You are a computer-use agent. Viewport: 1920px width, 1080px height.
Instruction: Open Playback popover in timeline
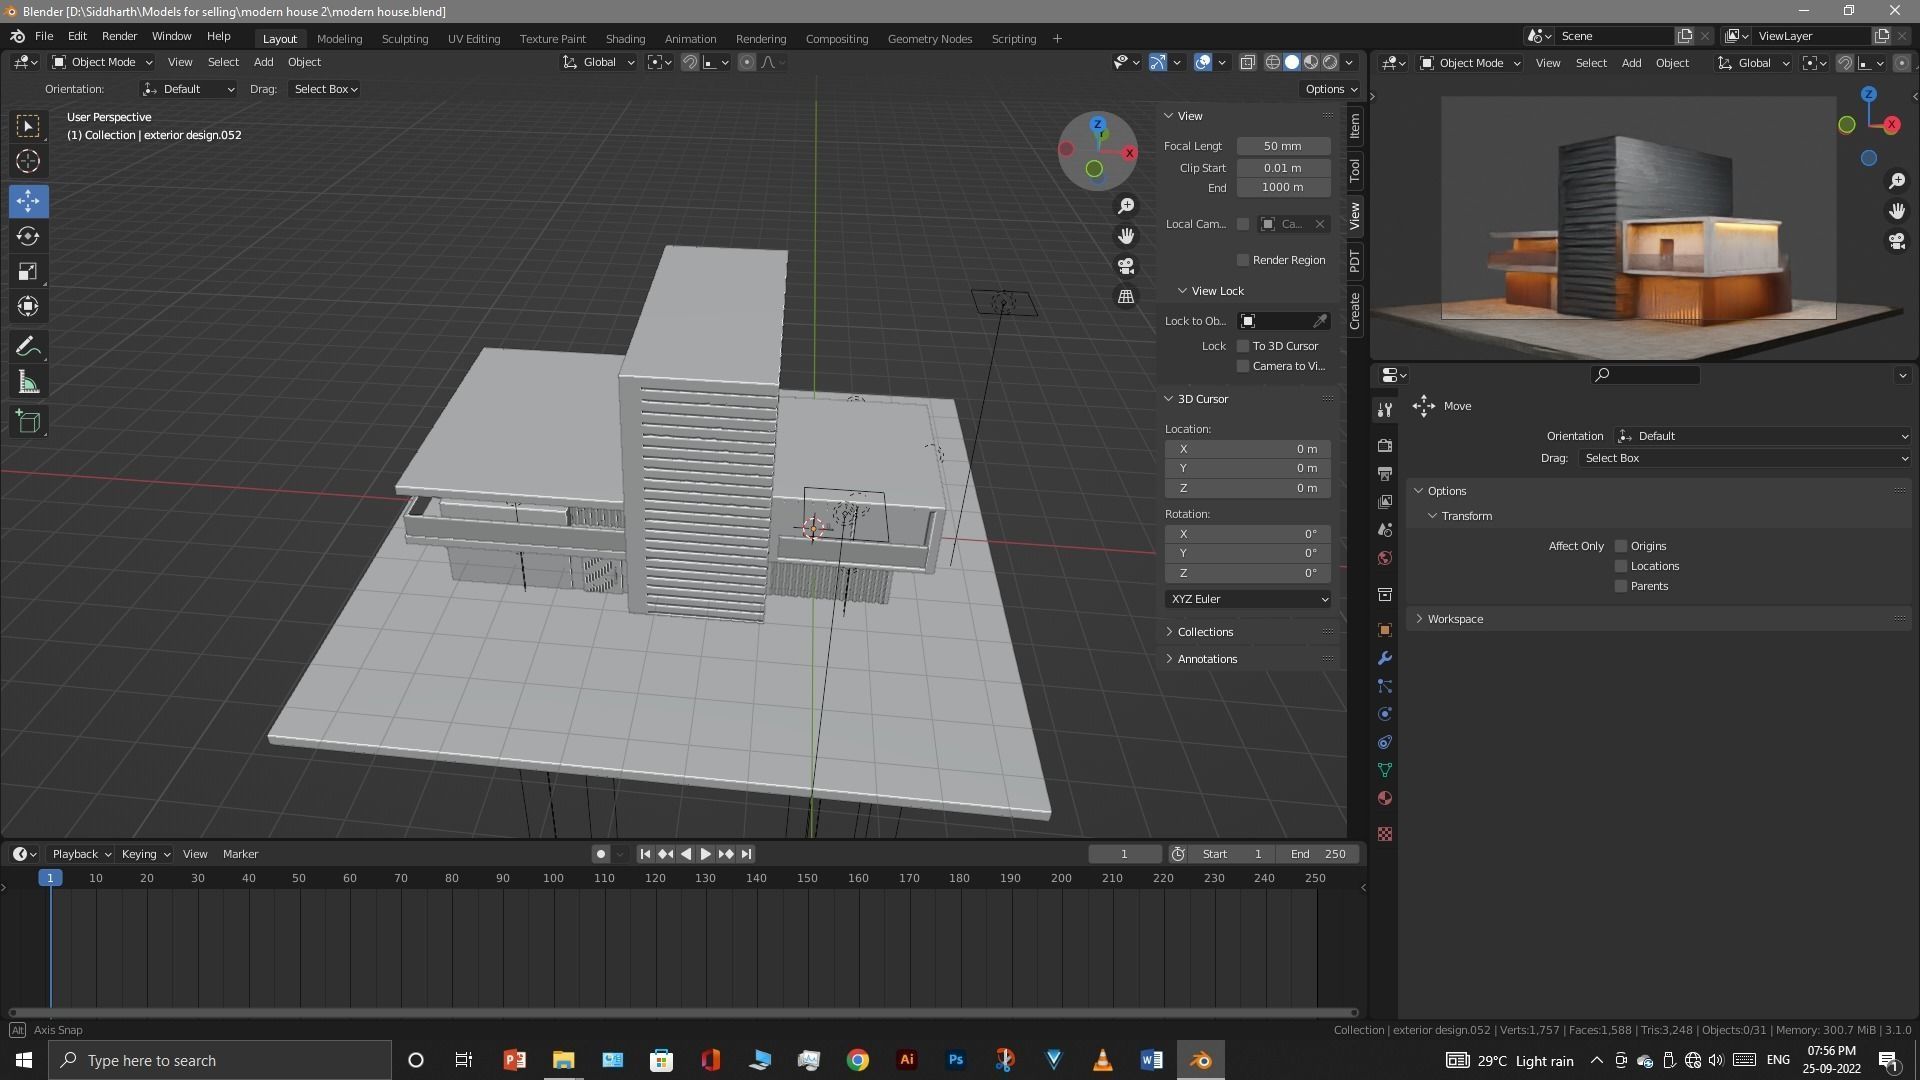[x=81, y=854]
